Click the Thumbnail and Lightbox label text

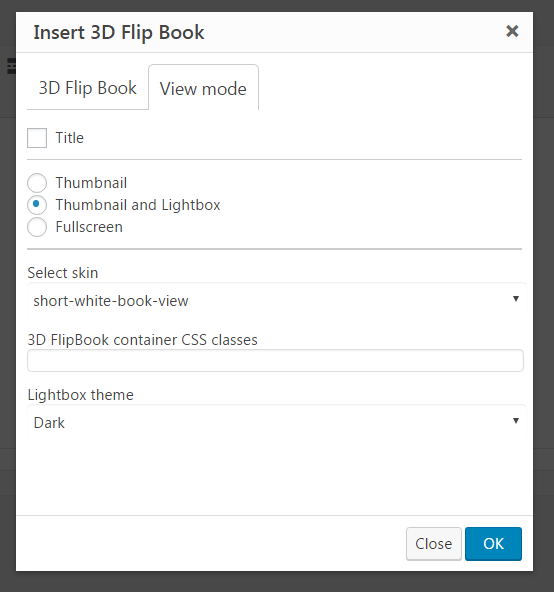pos(138,205)
